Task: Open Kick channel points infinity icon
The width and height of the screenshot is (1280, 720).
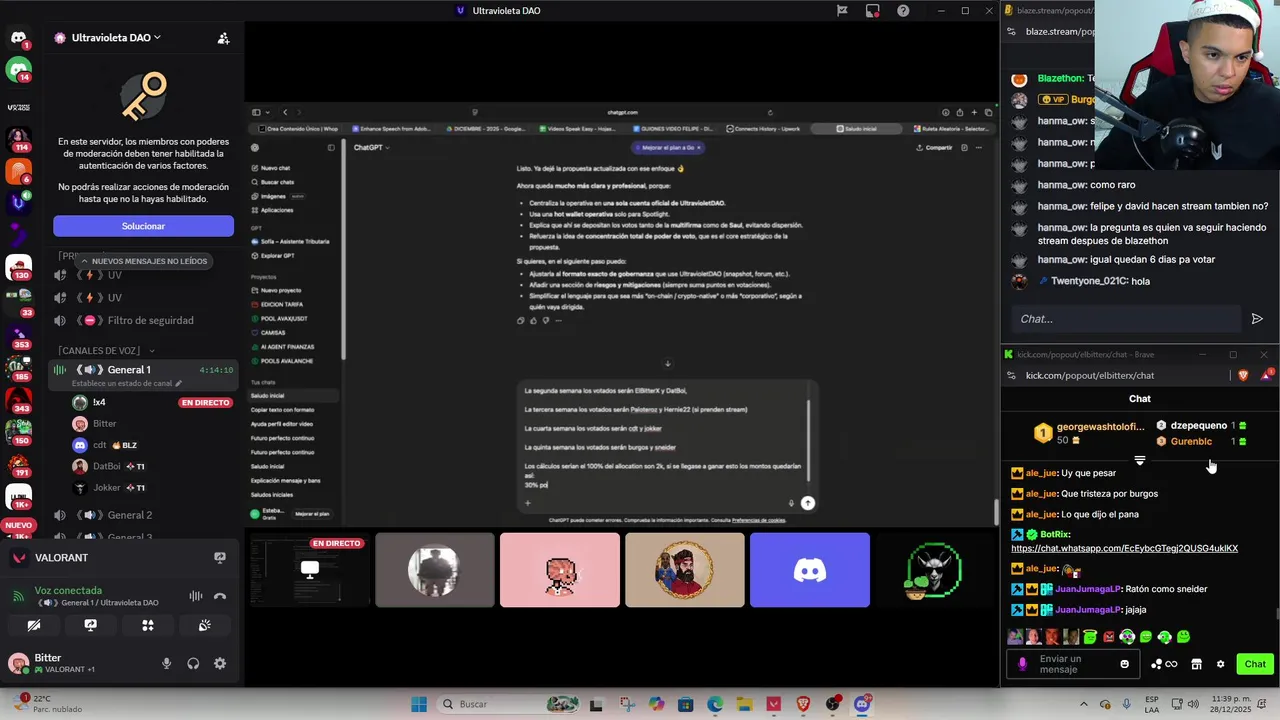Action: [1164, 664]
